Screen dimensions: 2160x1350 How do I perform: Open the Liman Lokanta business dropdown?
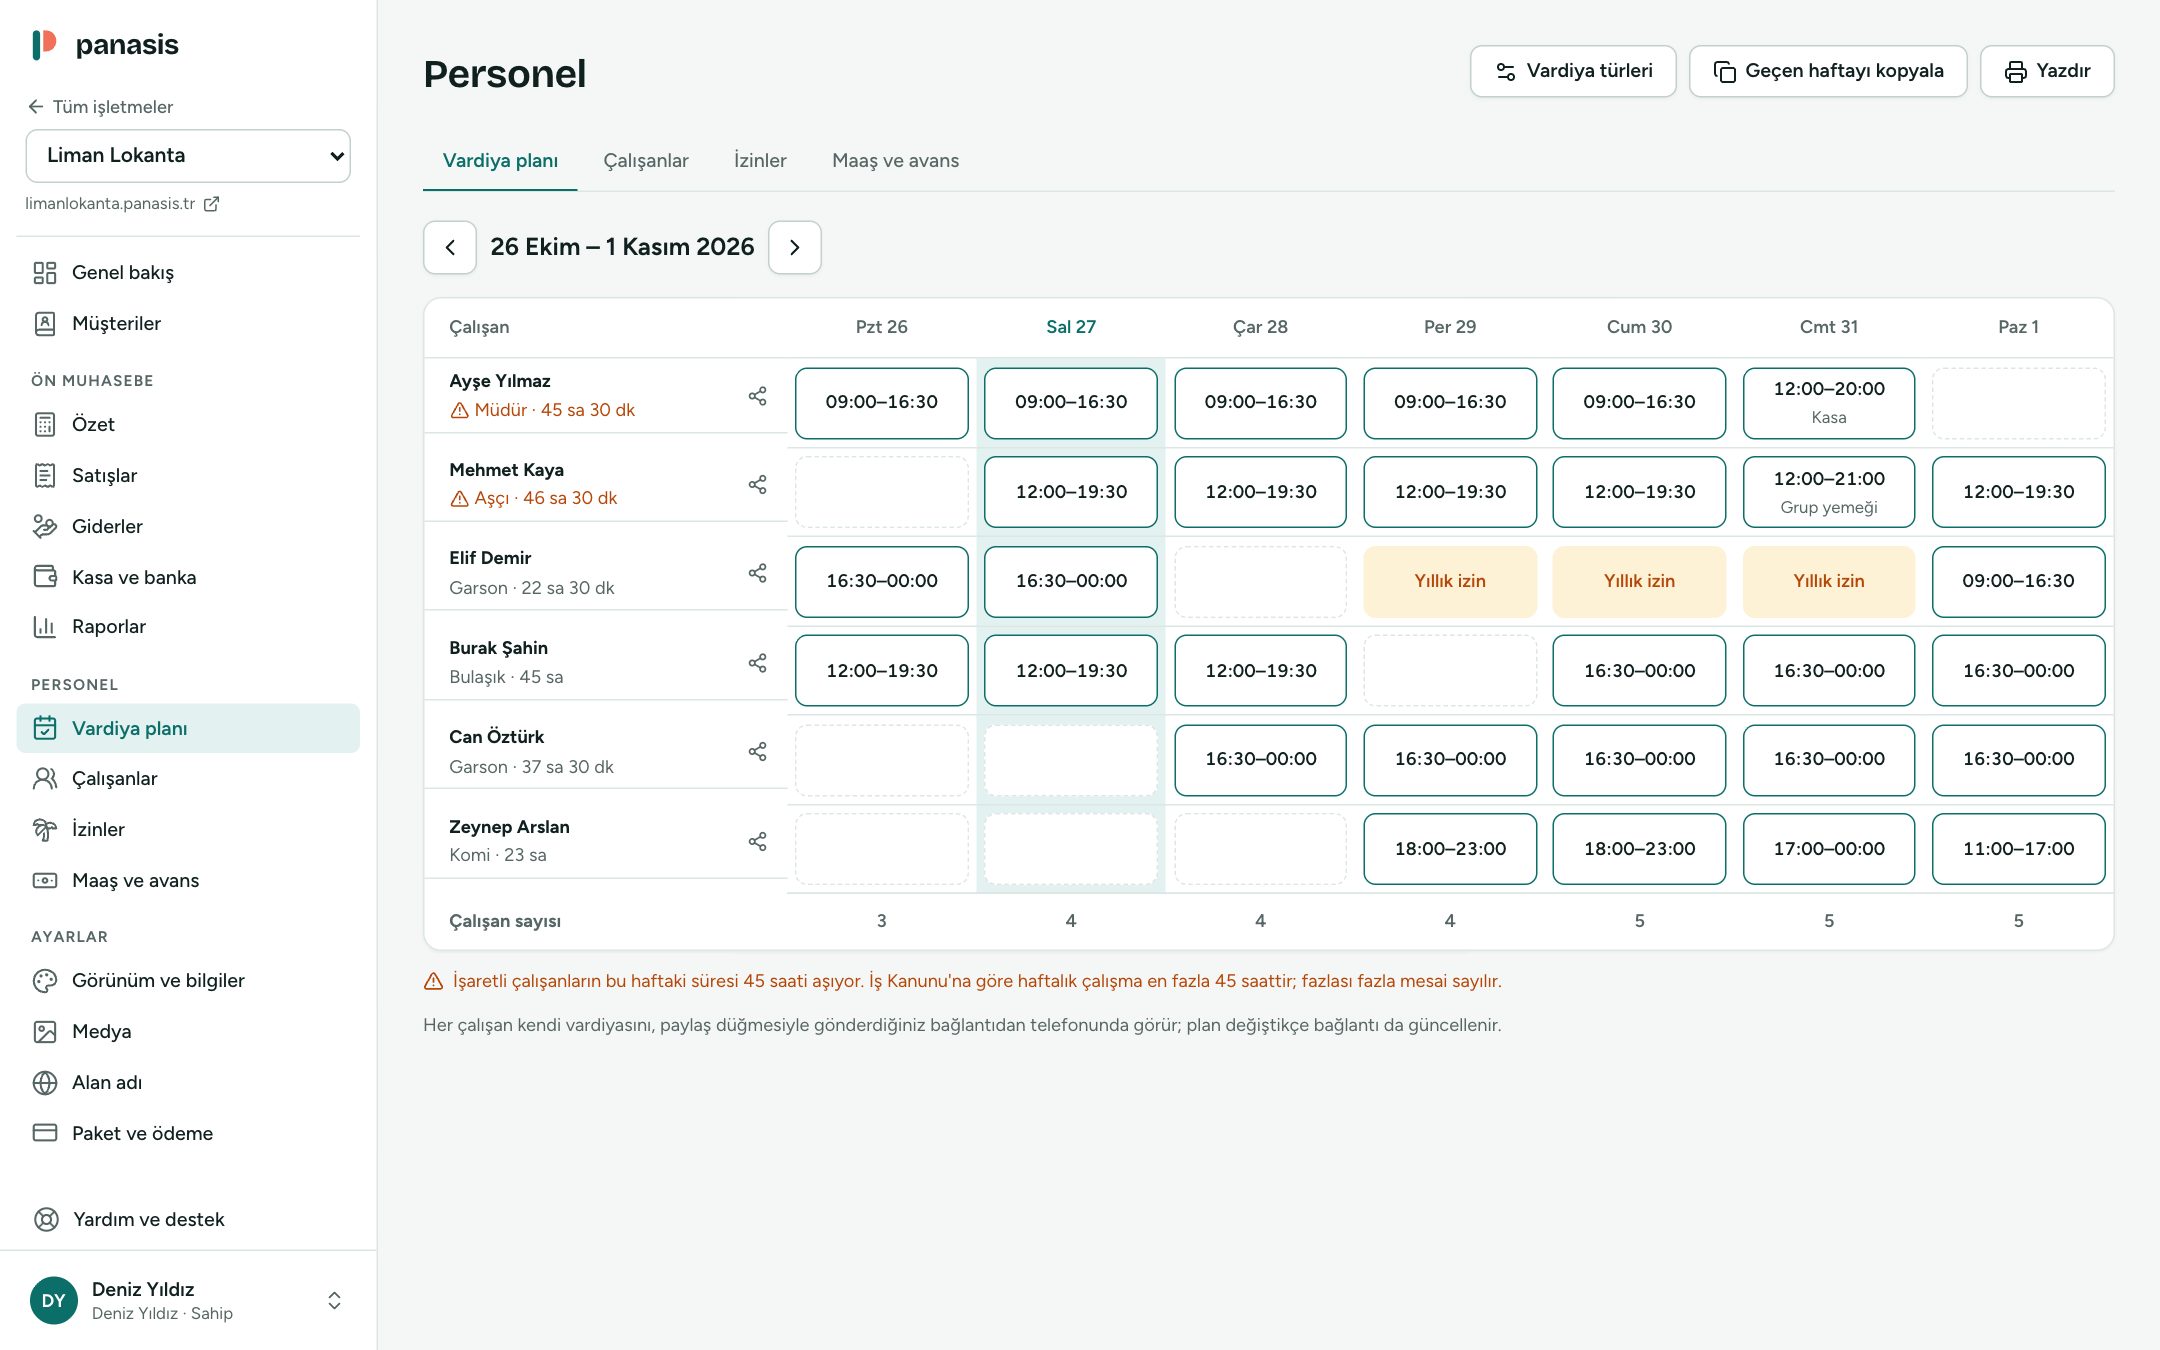click(188, 156)
